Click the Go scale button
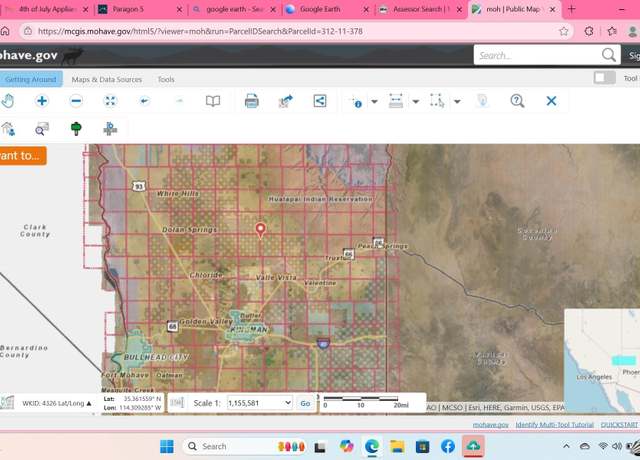This screenshot has width=640, height=460. (305, 403)
